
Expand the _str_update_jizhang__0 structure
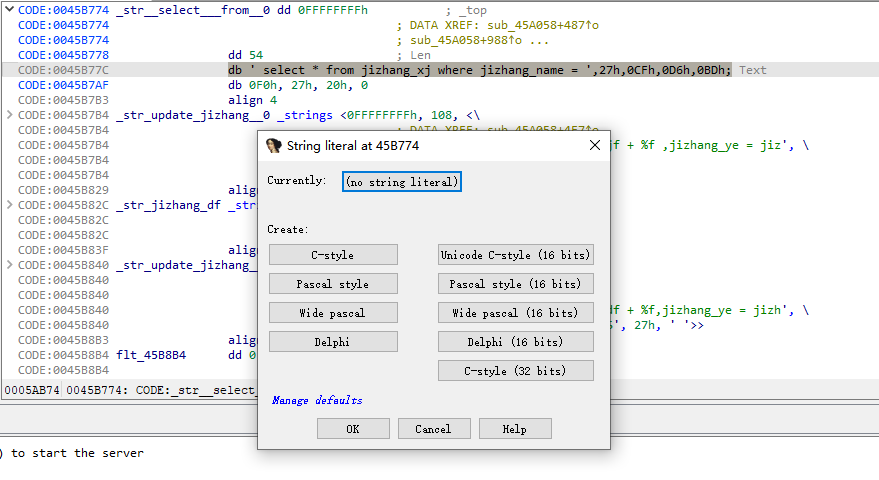[x=10, y=115]
